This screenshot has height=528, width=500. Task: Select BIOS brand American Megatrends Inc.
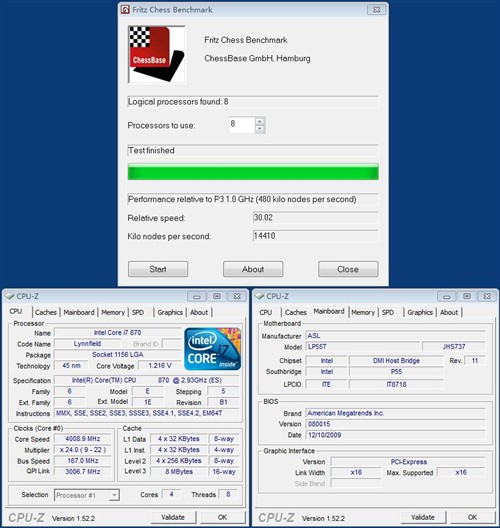click(x=395, y=413)
